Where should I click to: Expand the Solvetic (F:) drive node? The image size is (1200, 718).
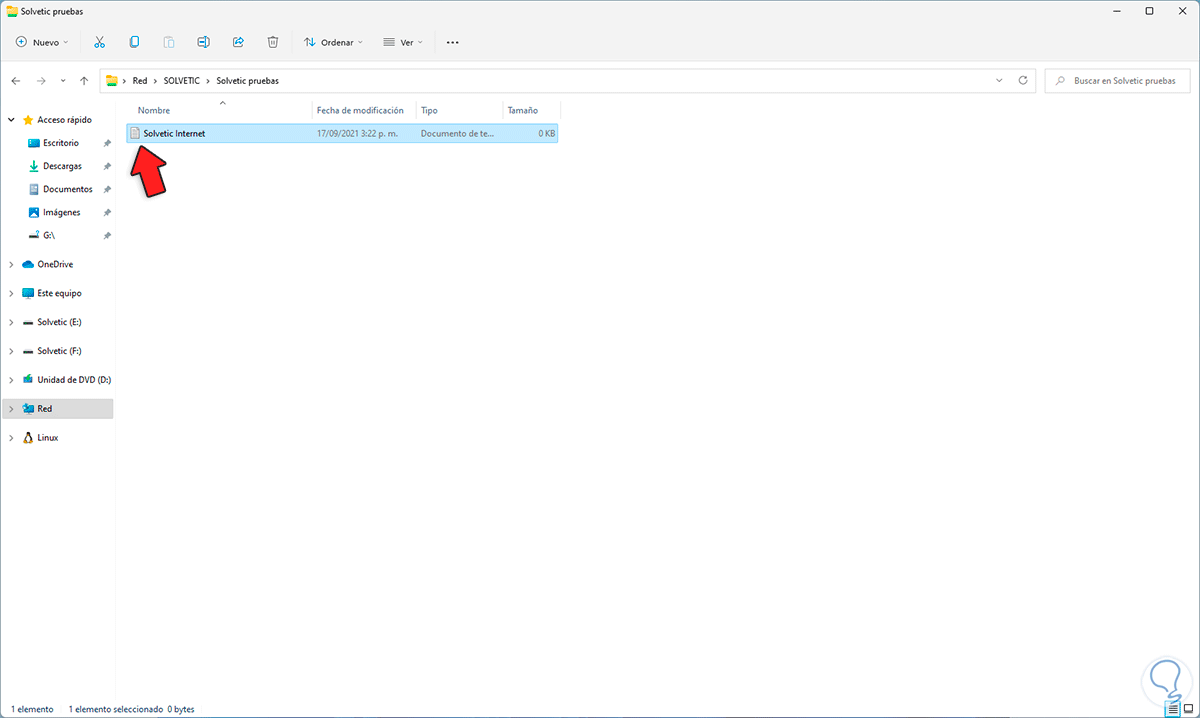[x=11, y=351]
